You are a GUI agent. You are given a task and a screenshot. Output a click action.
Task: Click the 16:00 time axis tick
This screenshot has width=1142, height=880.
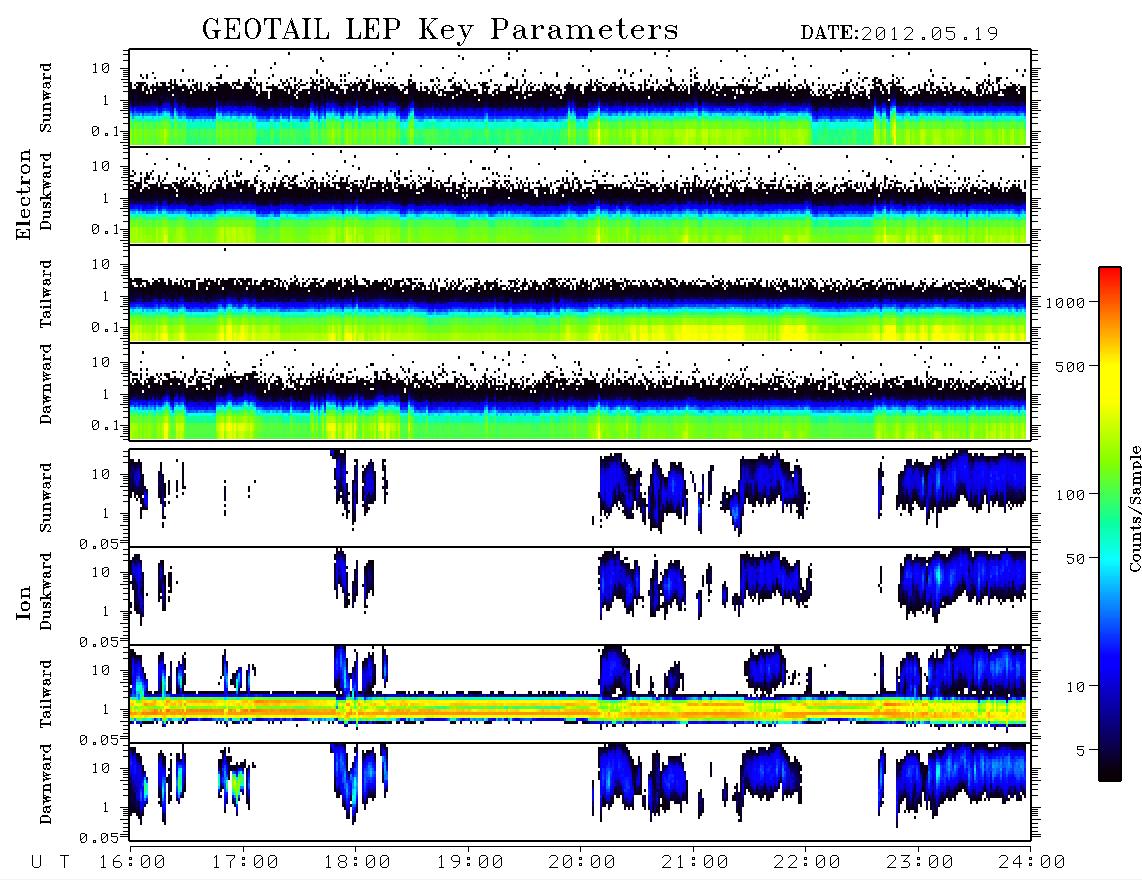point(133,862)
